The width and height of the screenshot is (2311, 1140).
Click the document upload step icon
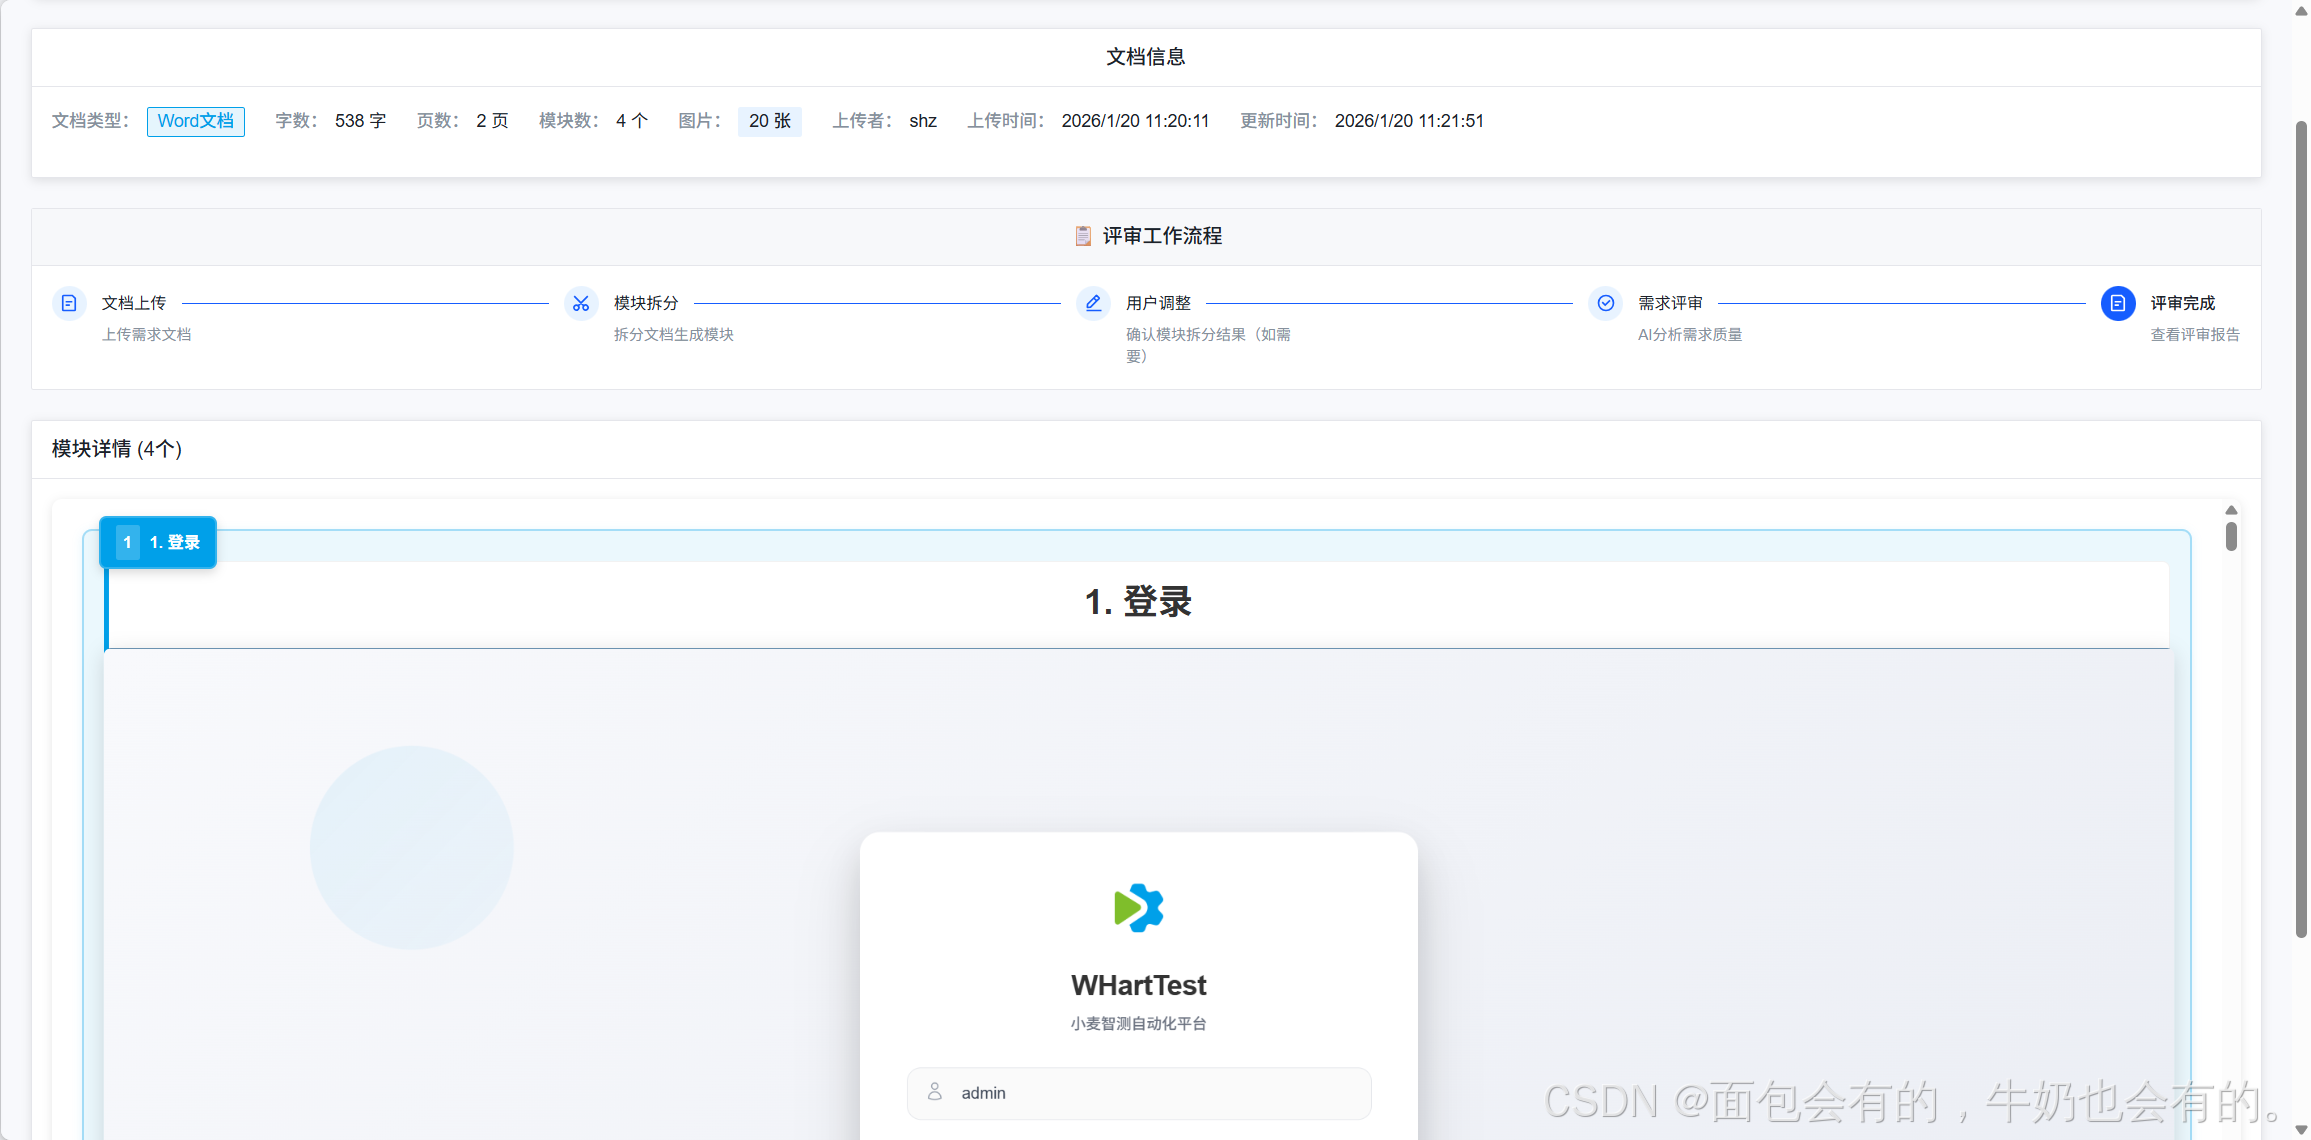[x=69, y=303]
